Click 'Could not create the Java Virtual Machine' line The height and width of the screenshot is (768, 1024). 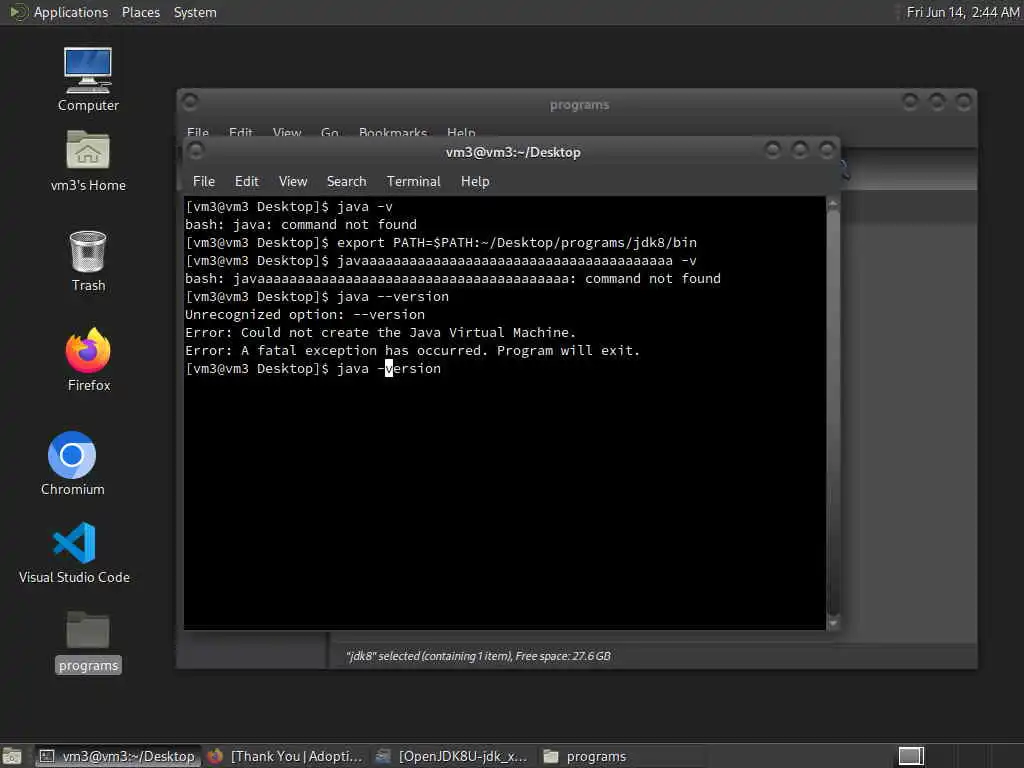tap(380, 332)
